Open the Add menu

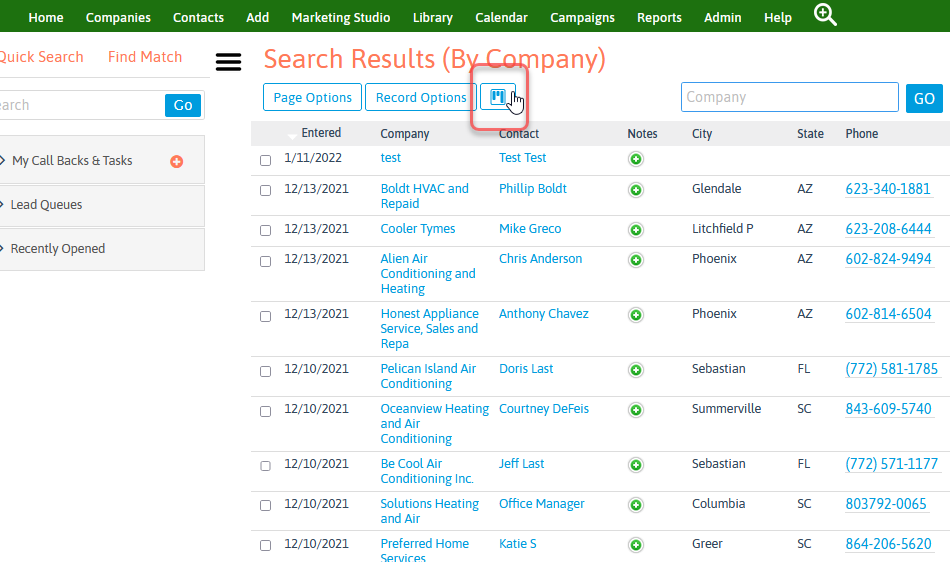click(x=257, y=18)
